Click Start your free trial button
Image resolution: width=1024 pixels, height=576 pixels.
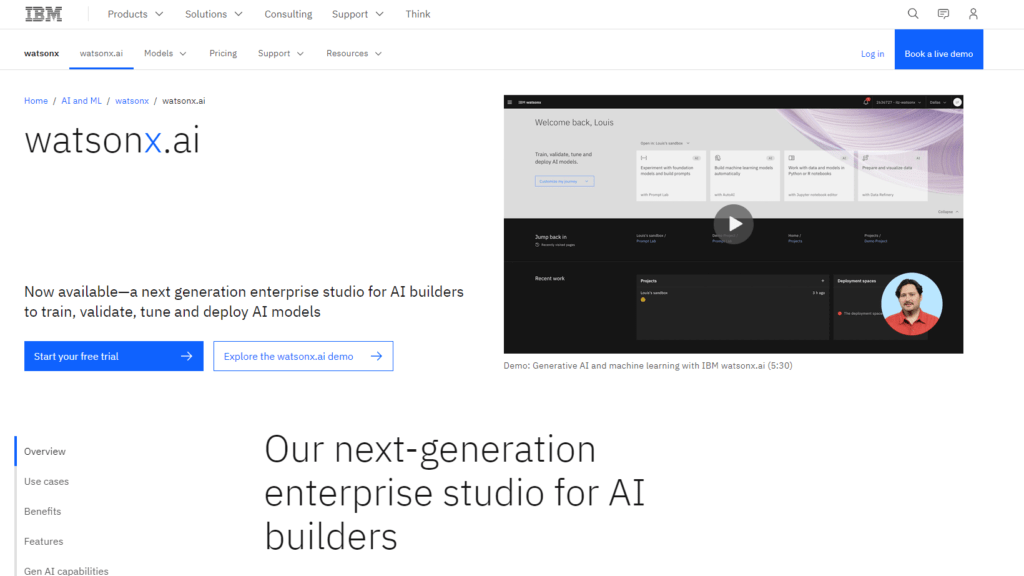click(x=113, y=356)
